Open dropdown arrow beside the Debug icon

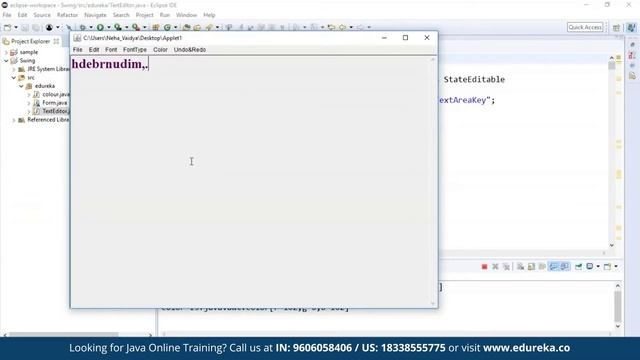[x=91, y=27]
